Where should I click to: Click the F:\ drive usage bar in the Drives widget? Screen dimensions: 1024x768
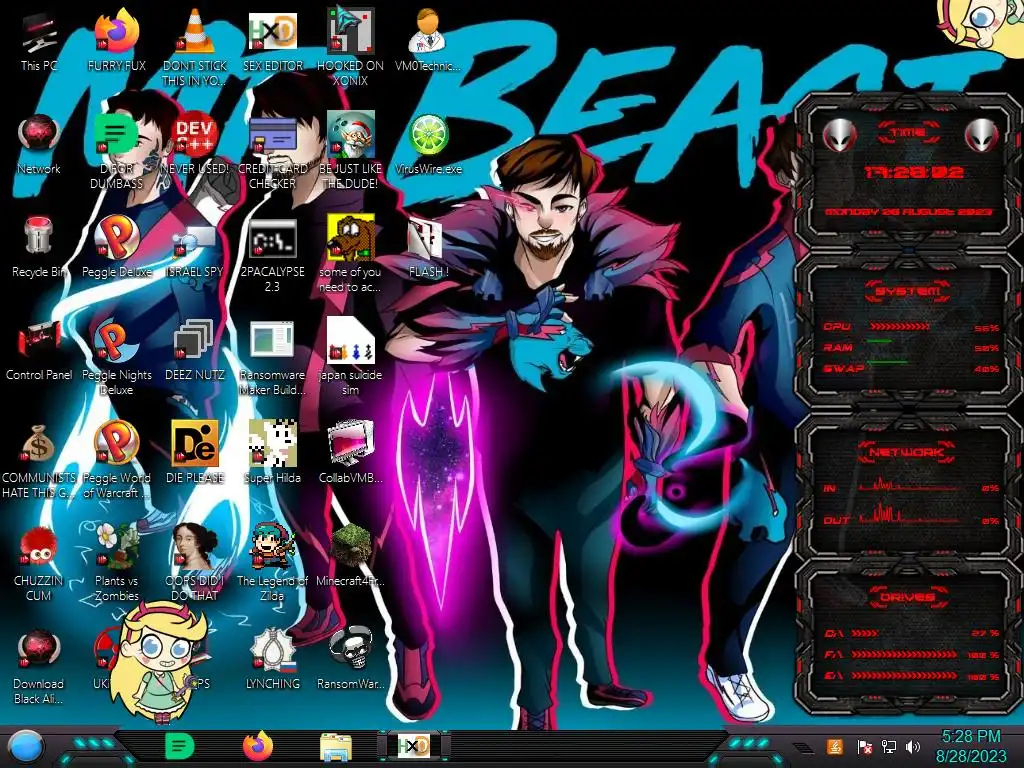pyautogui.click(x=904, y=654)
